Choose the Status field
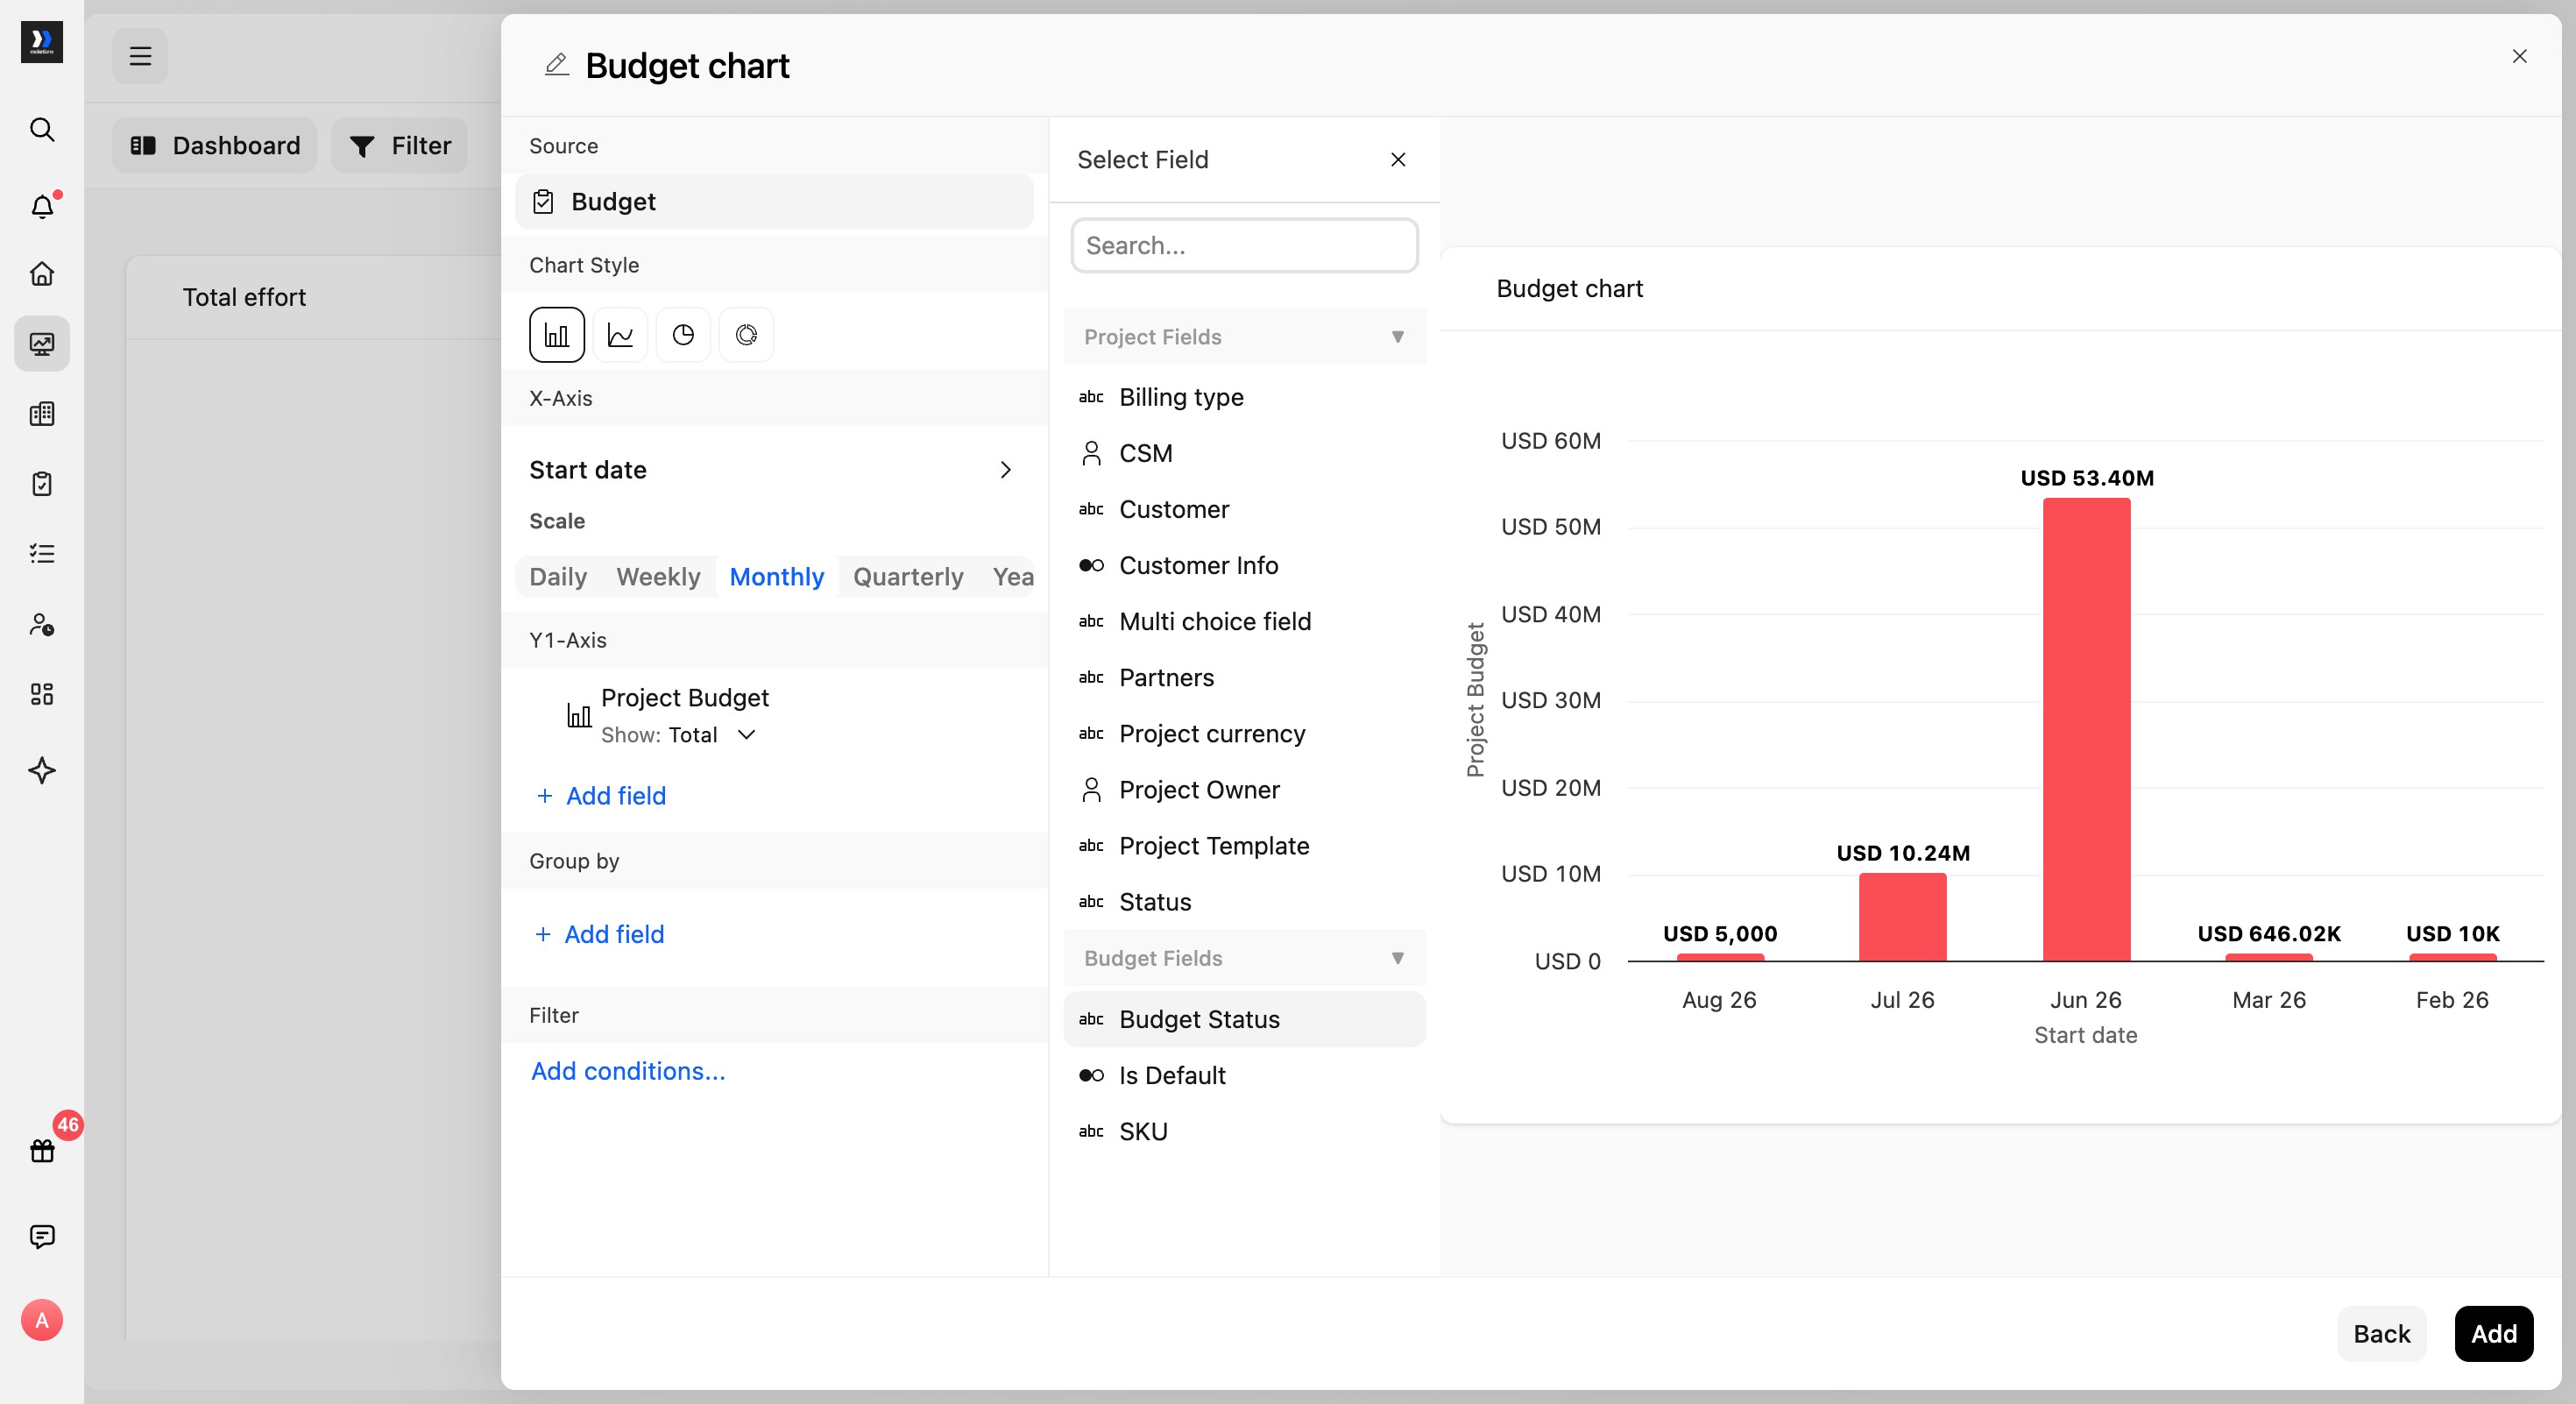 pyautogui.click(x=1245, y=901)
